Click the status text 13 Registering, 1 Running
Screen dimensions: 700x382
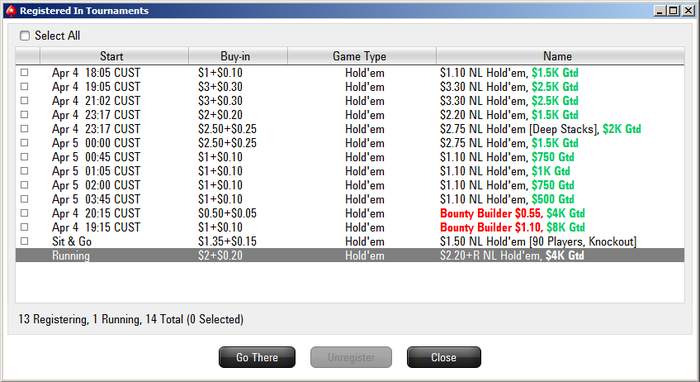coord(131,319)
